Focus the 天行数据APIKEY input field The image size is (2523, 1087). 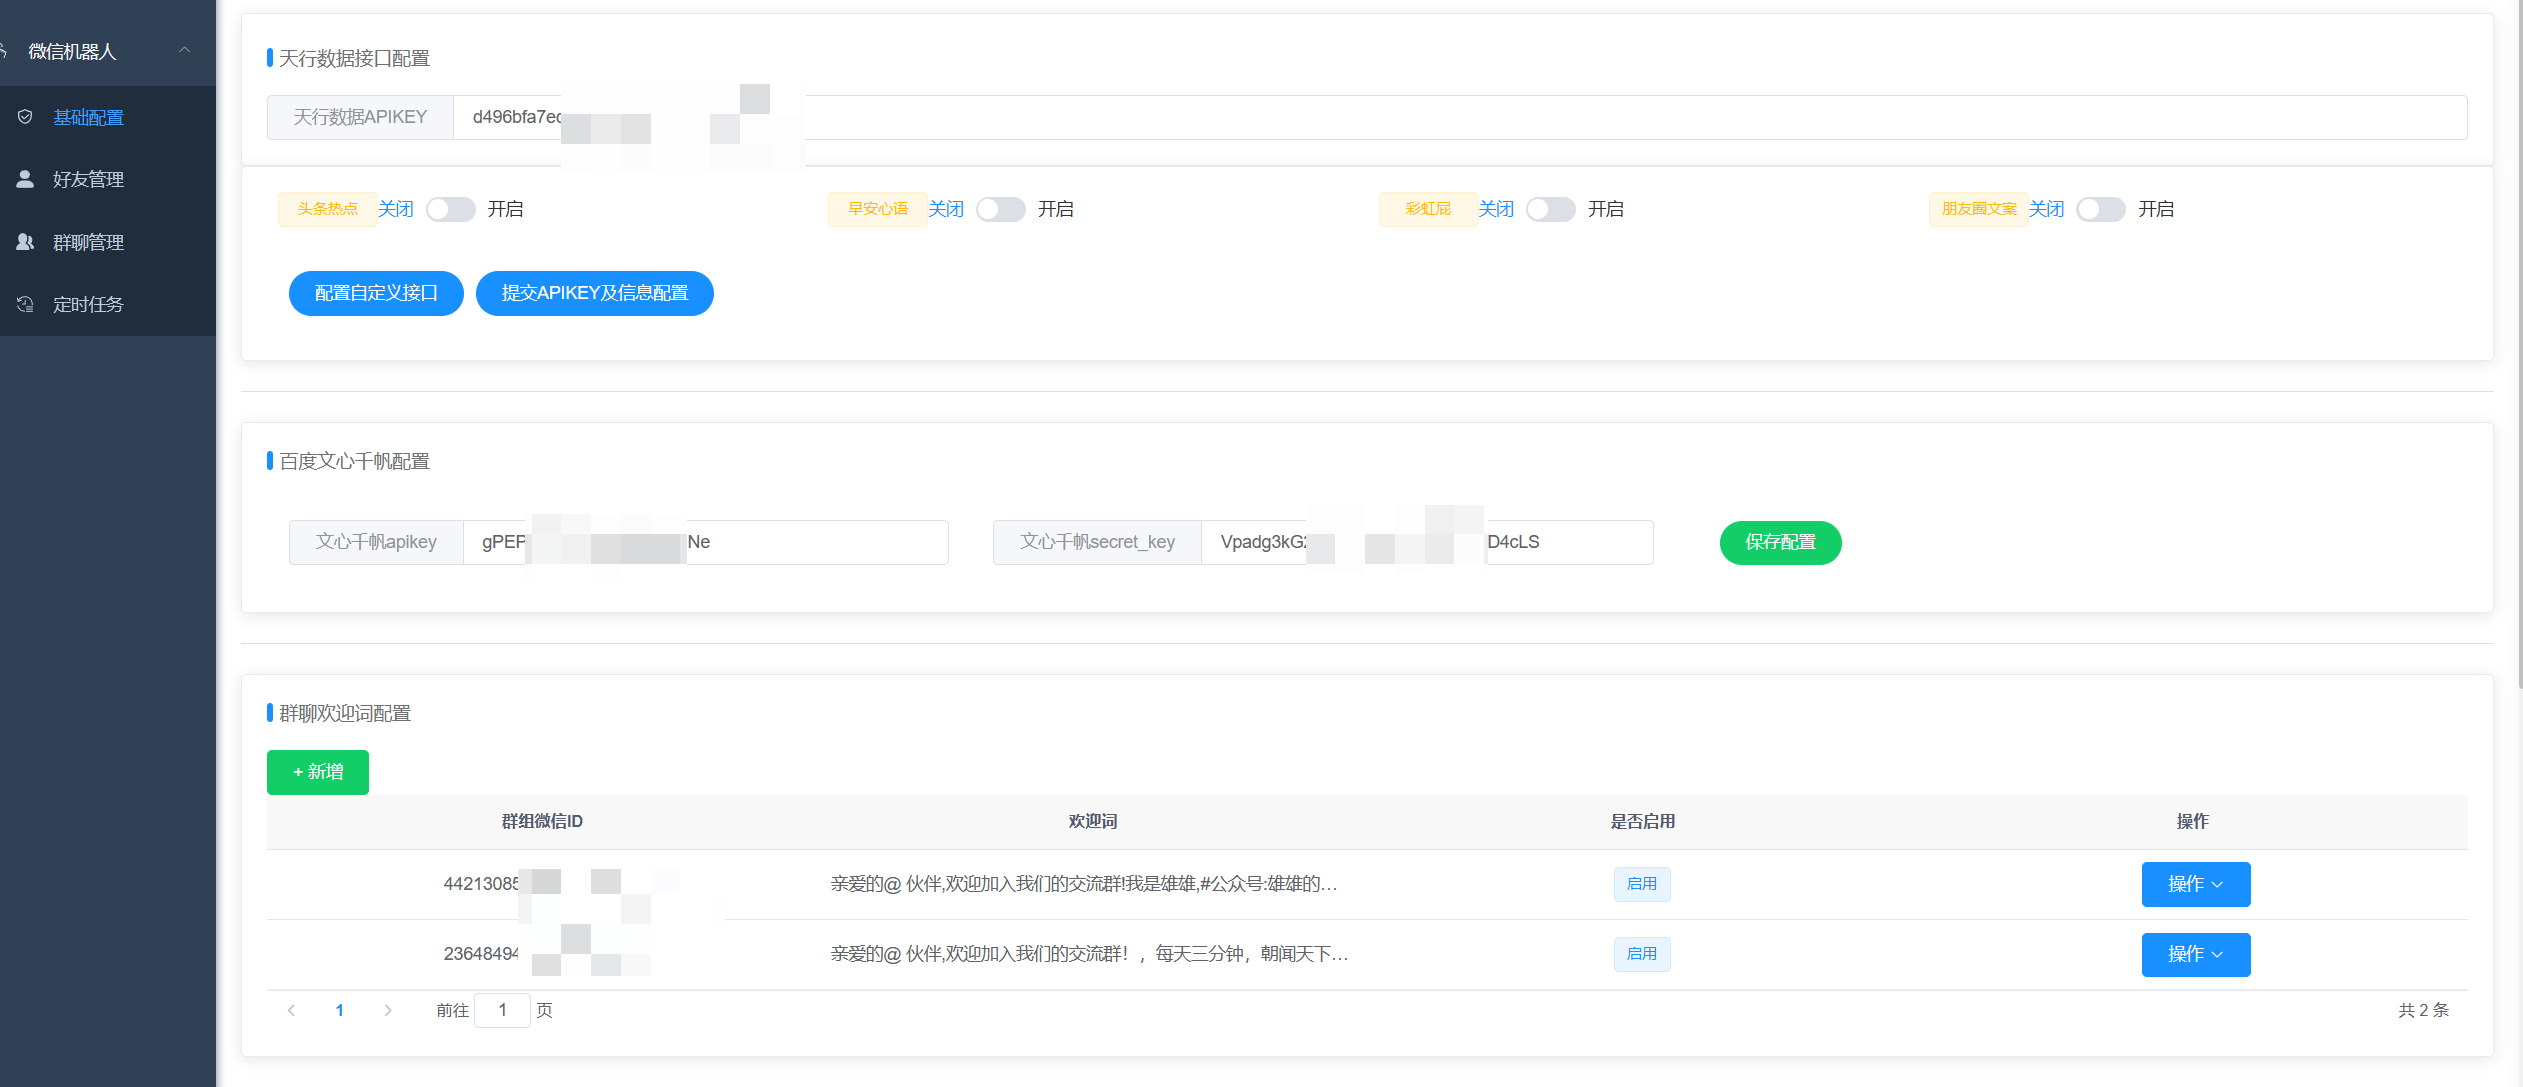coord(1460,117)
